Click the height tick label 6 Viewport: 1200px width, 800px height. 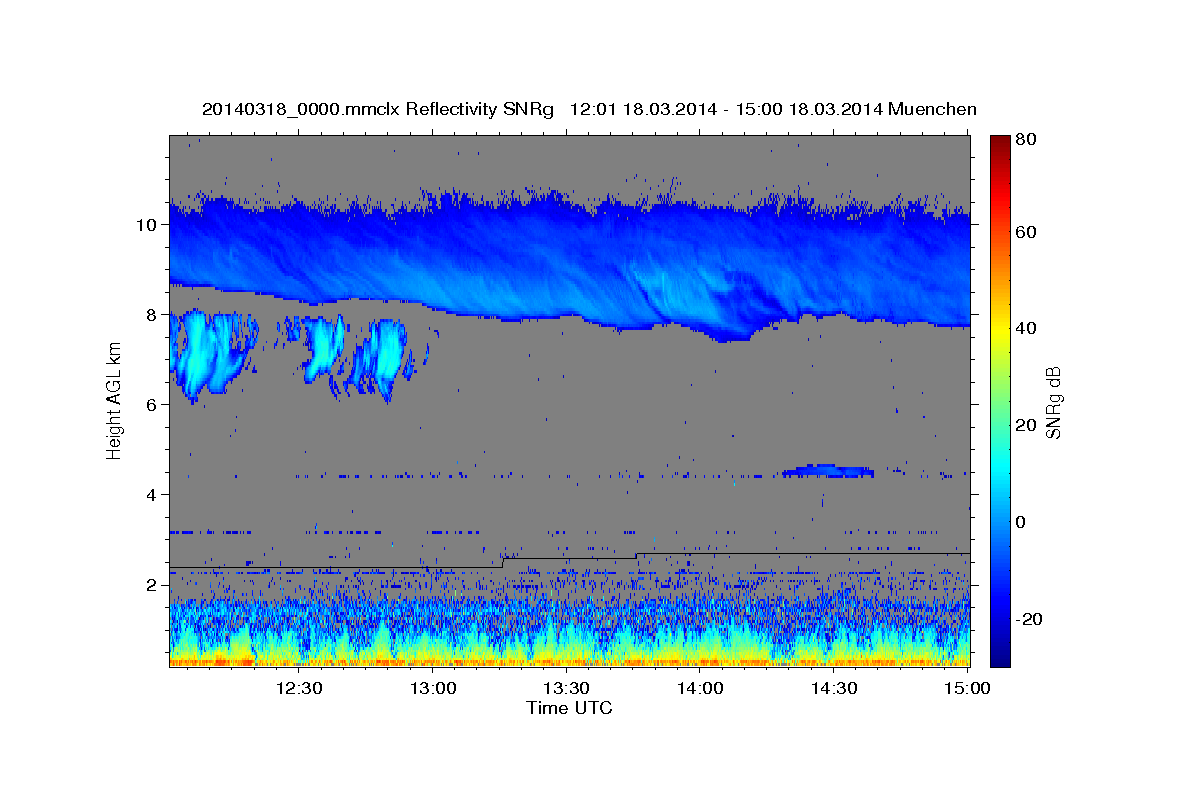[x=152, y=404]
